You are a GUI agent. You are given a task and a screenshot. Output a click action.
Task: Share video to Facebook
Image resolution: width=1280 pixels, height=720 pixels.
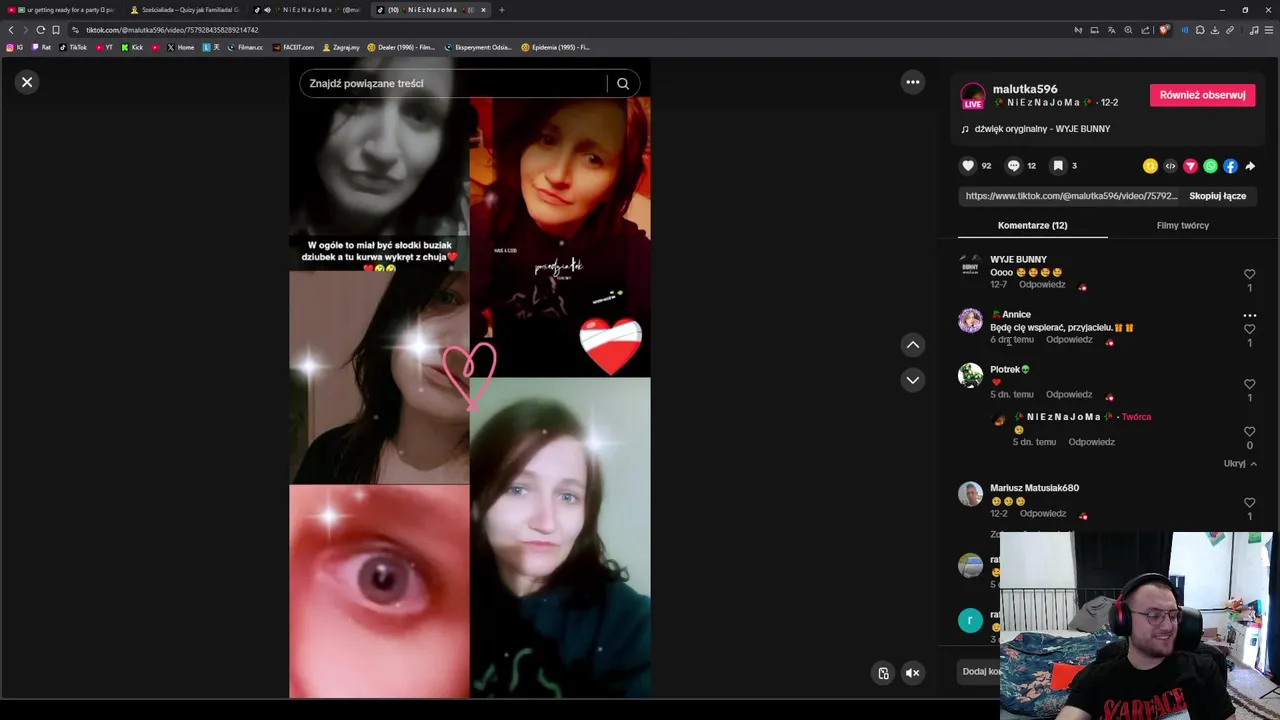coord(1230,166)
